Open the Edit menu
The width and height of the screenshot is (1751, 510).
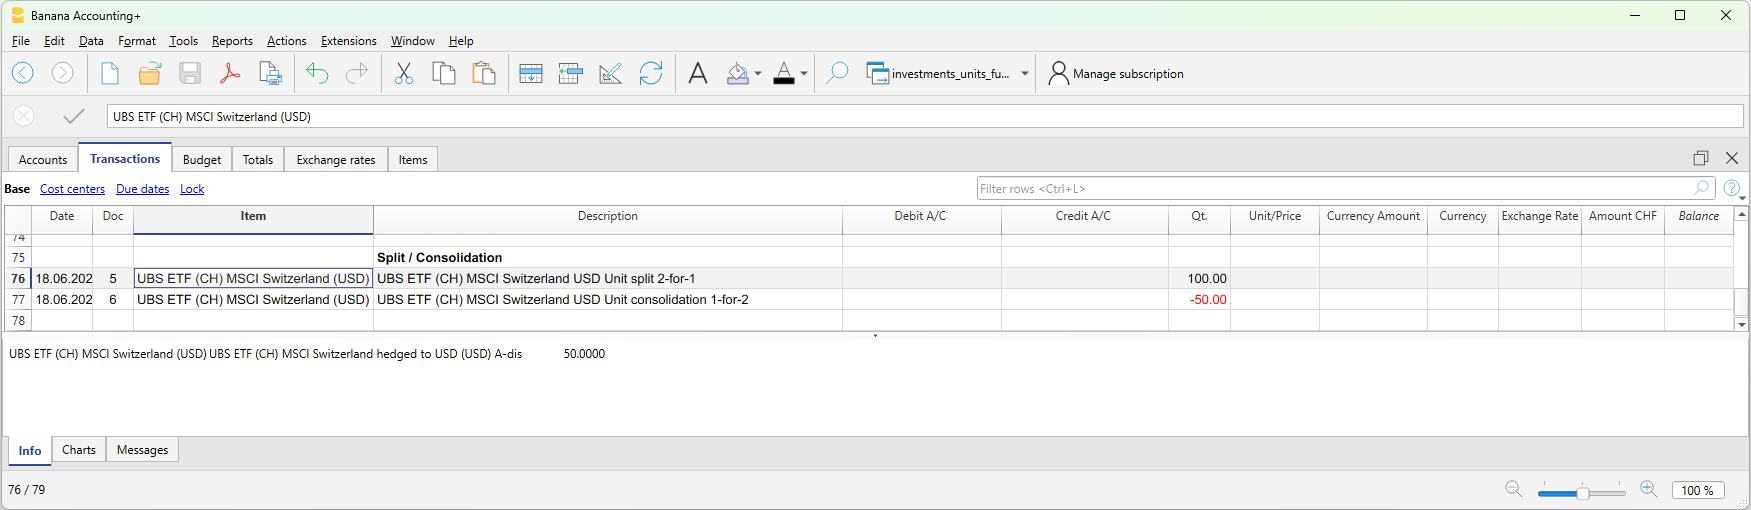(54, 41)
